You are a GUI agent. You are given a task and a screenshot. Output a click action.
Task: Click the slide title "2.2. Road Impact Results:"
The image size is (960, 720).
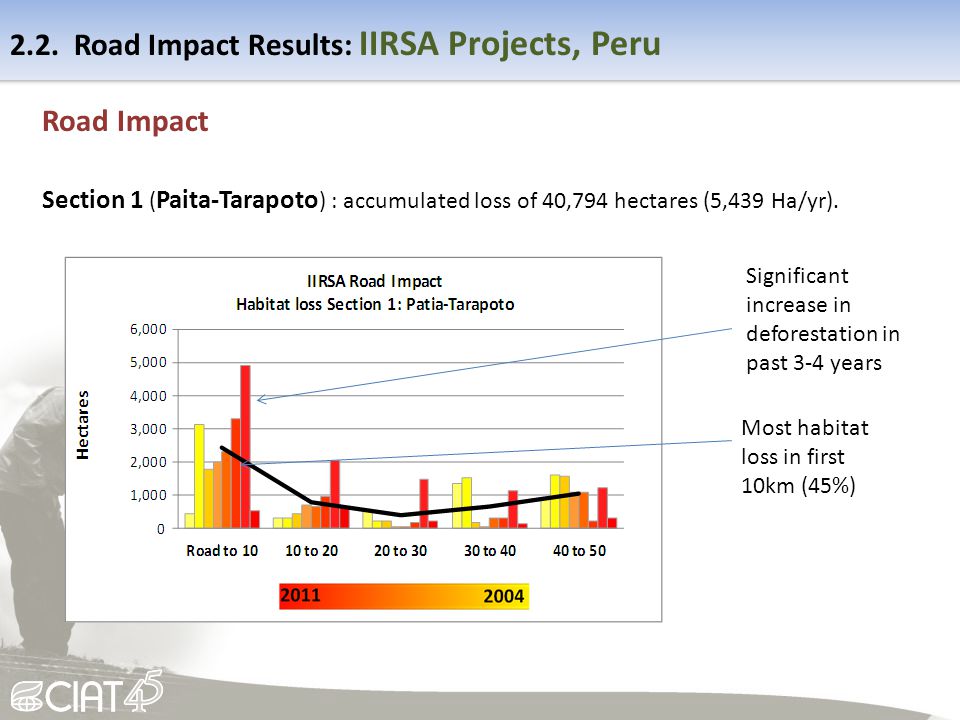click(x=181, y=45)
